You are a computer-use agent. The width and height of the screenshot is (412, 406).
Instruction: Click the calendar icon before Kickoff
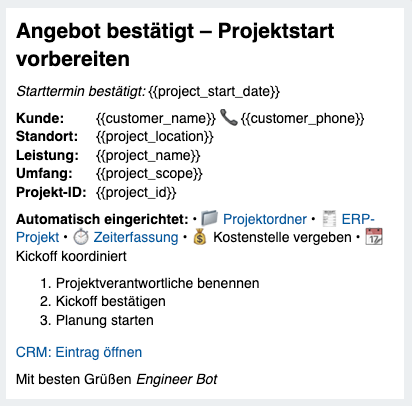click(374, 237)
